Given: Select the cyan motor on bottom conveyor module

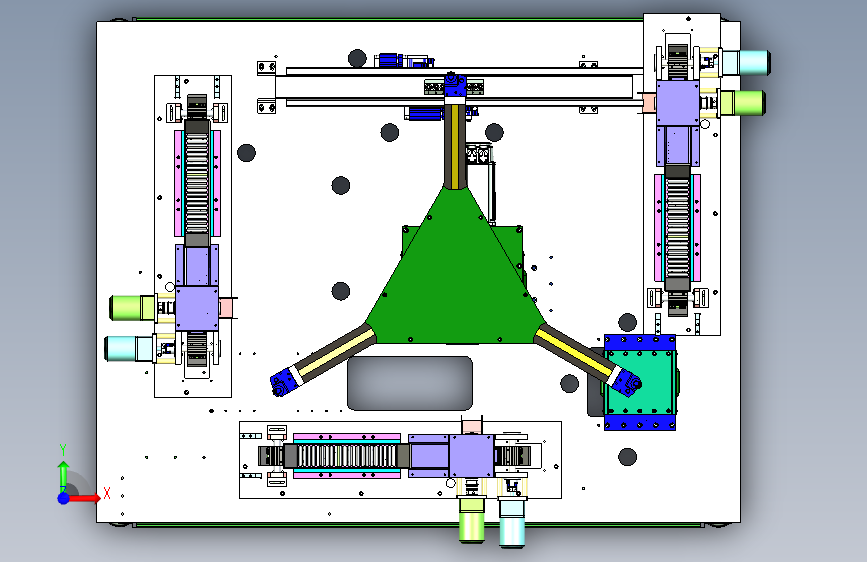Looking at the screenshot, I should click(512, 522).
